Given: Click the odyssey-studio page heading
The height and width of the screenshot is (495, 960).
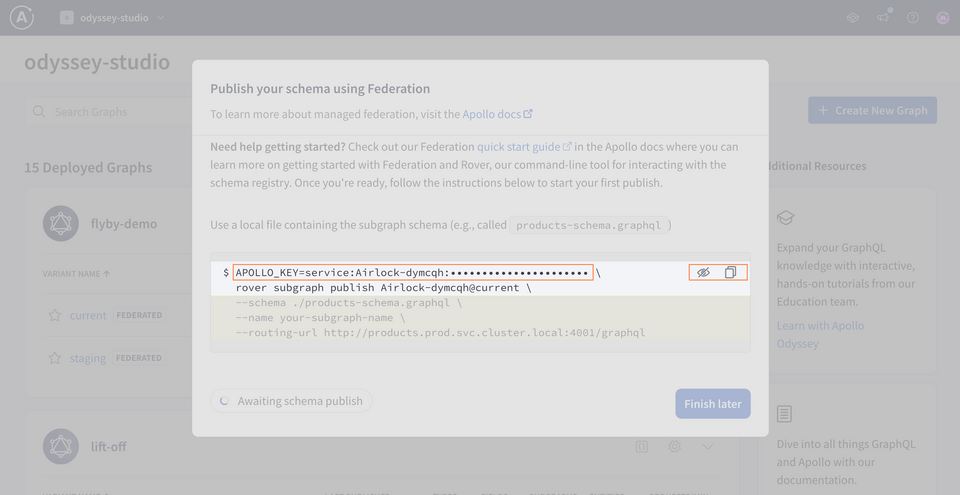Looking at the screenshot, I should click(97, 62).
